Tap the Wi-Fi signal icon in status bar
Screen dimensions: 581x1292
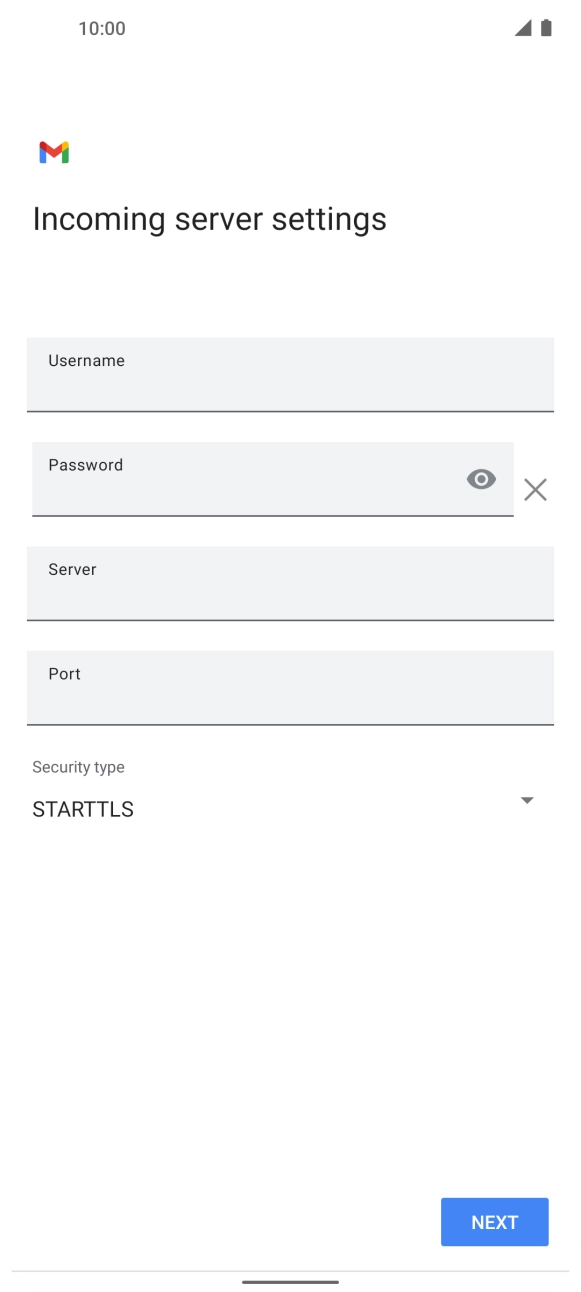tap(522, 28)
